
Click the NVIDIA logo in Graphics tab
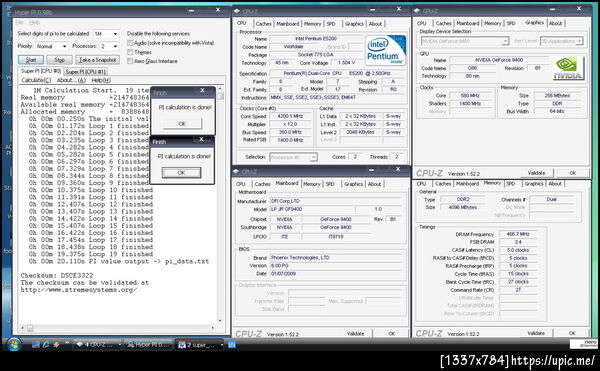pos(568,68)
